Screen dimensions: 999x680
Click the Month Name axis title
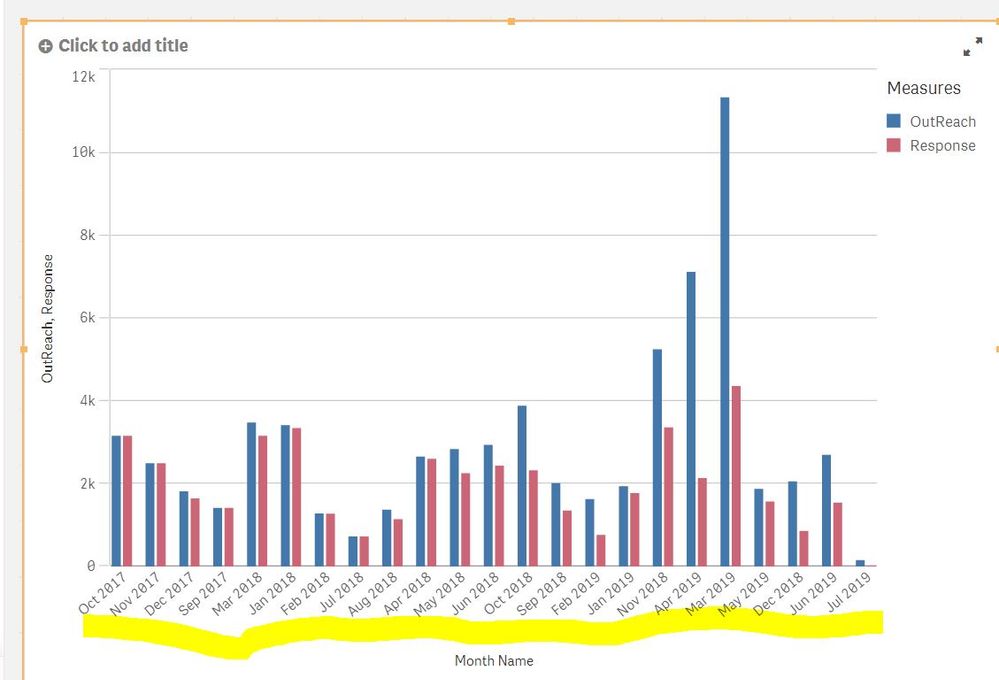pos(493,661)
